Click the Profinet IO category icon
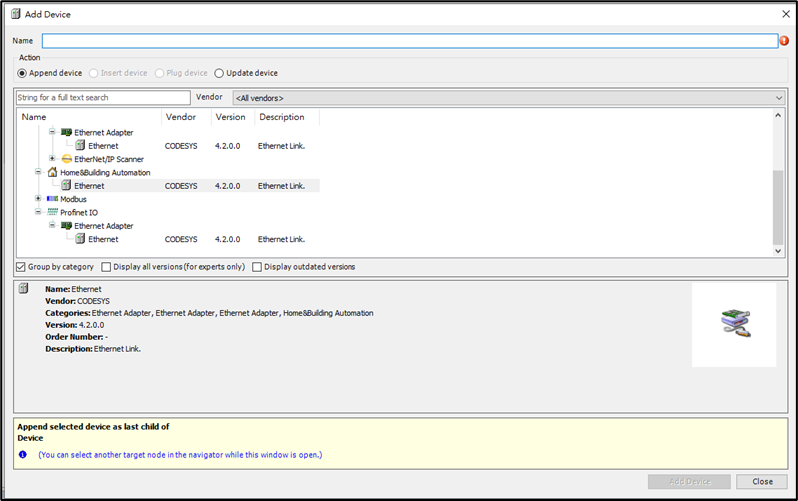Viewport: 798px width, 501px height. pos(52,212)
